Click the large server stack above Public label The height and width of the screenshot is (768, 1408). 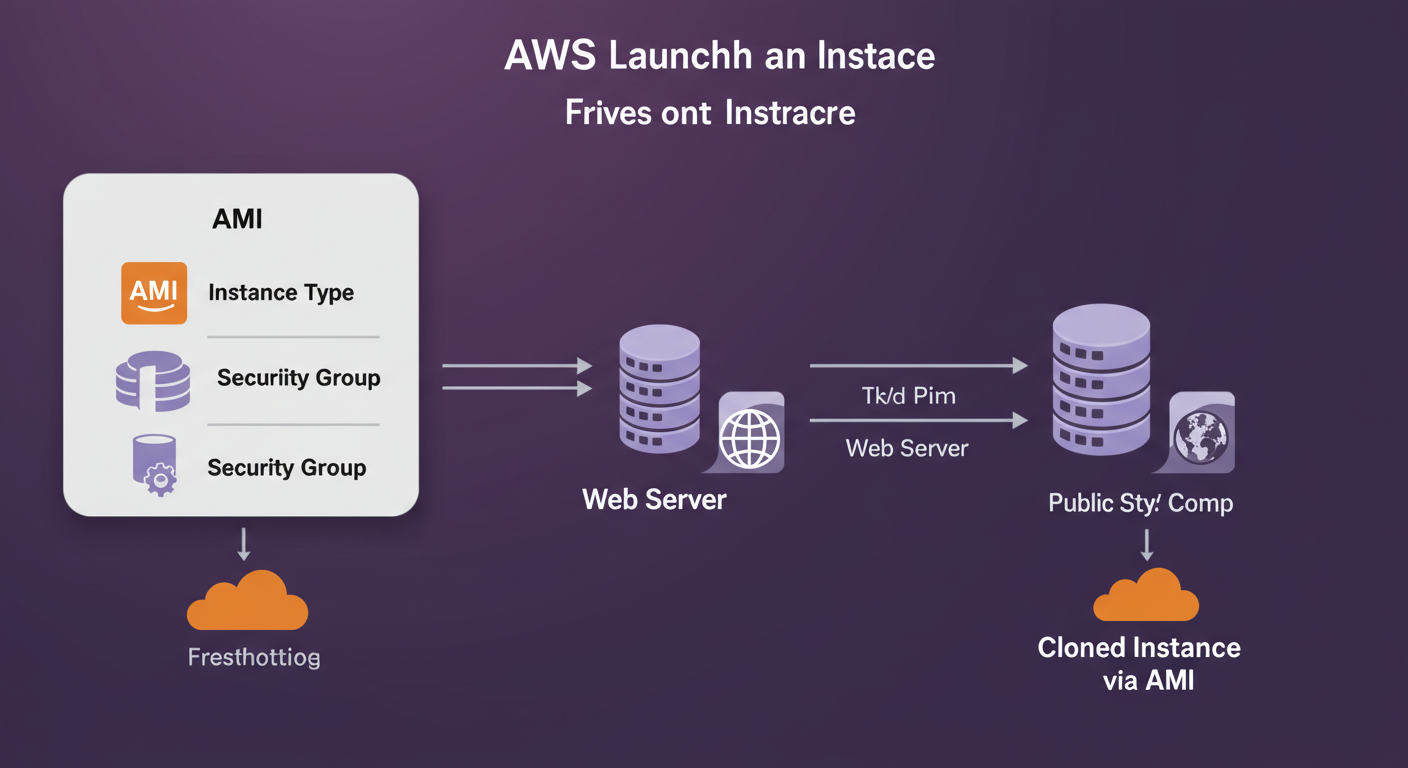click(x=1101, y=380)
